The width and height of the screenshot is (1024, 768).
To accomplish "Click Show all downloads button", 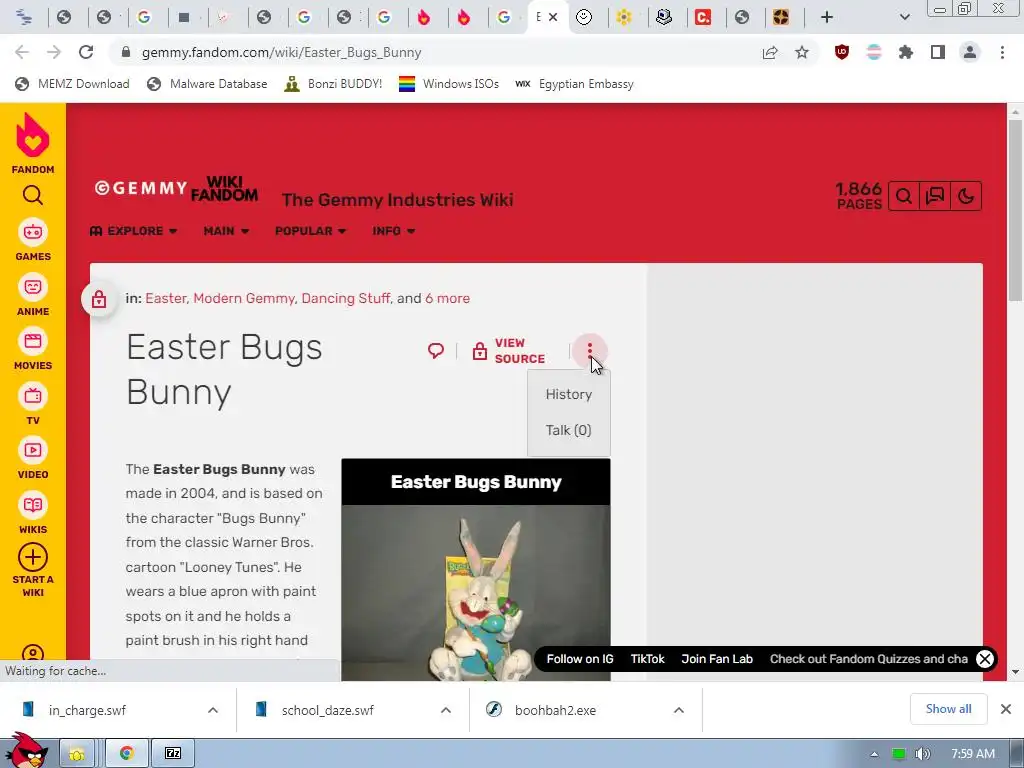I will (948, 709).
